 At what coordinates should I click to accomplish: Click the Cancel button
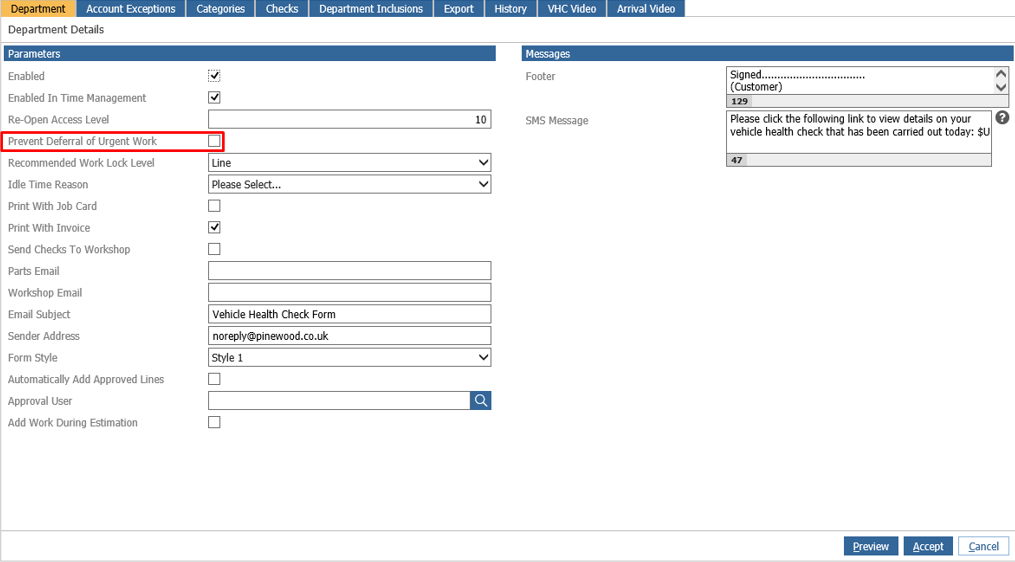pos(983,546)
